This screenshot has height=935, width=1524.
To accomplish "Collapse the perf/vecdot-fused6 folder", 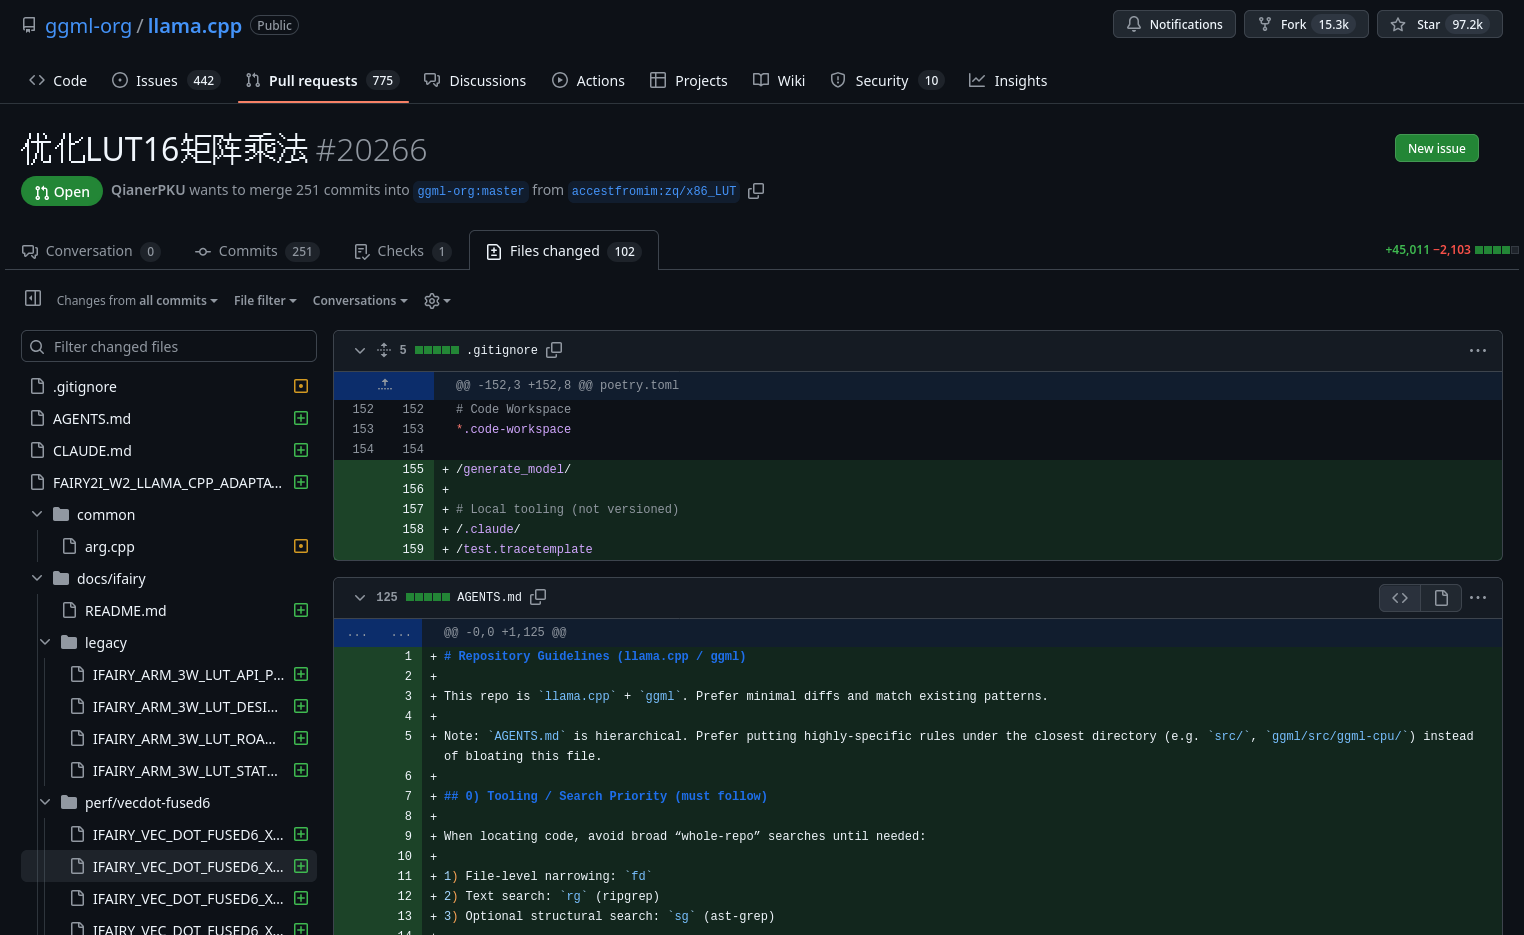I will (45, 802).
